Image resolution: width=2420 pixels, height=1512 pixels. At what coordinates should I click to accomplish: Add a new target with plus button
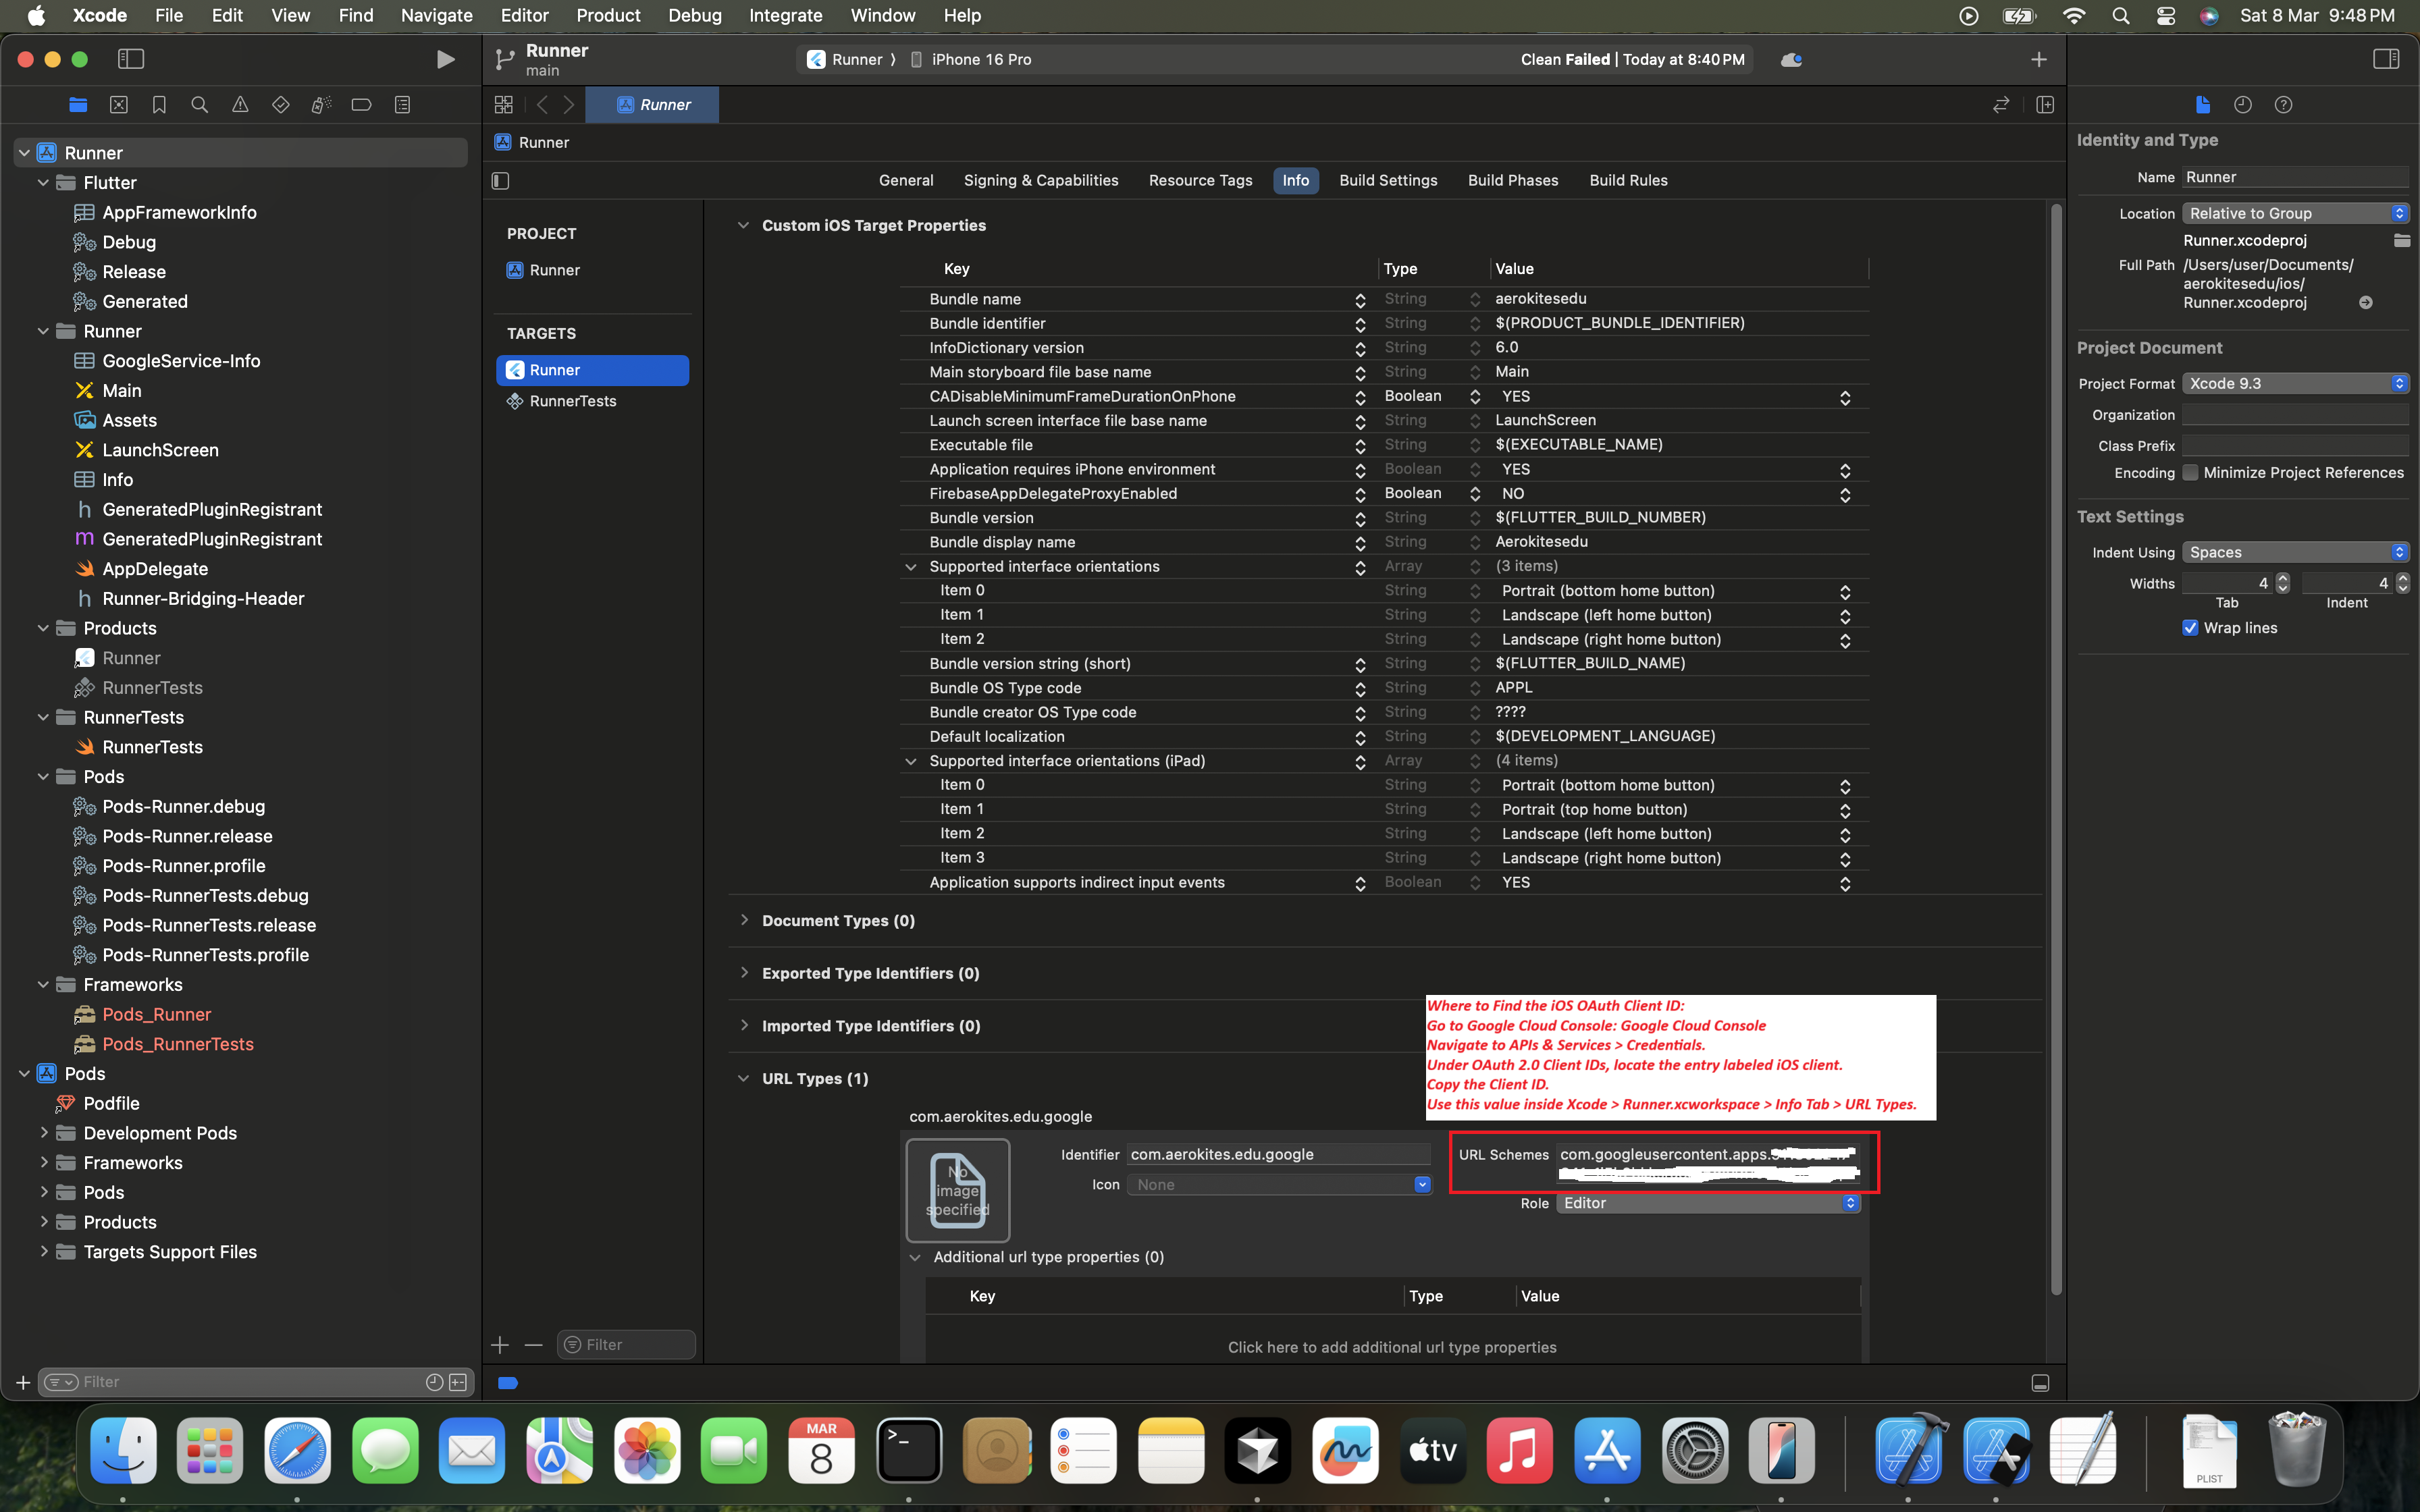(500, 1345)
